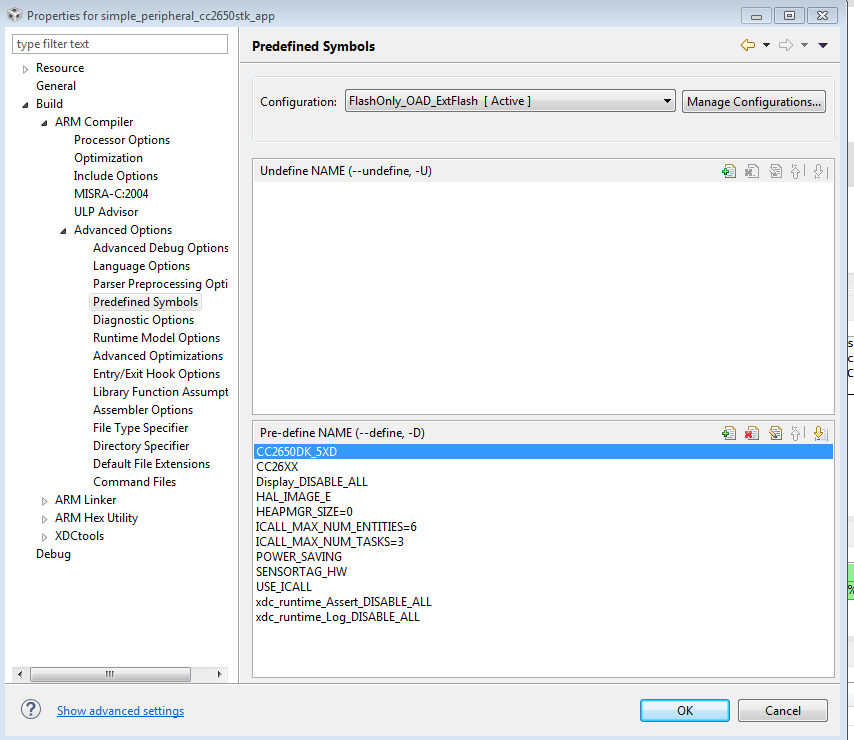Image resolution: width=854 pixels, height=740 pixels.
Task: Select MISRA-C:2004 page
Action: 111,194
